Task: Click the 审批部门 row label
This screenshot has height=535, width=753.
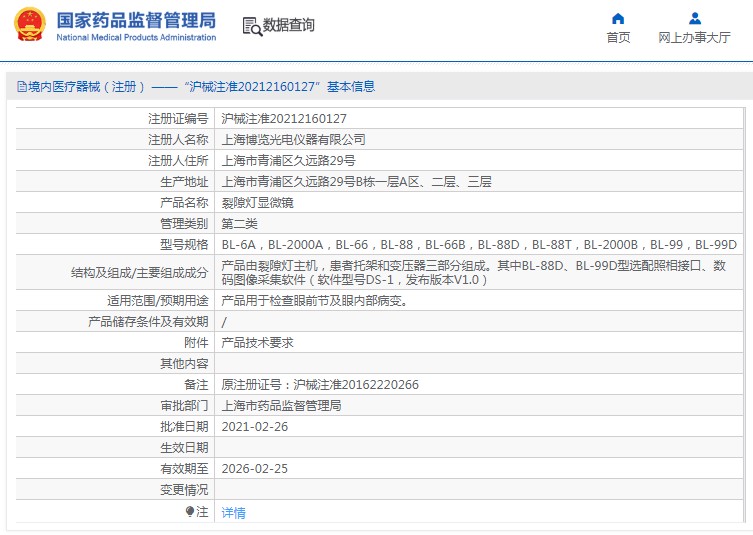Action: (x=184, y=406)
